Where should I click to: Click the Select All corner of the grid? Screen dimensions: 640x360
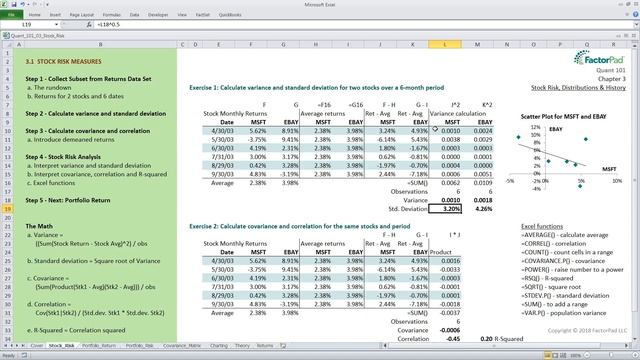[7, 44]
